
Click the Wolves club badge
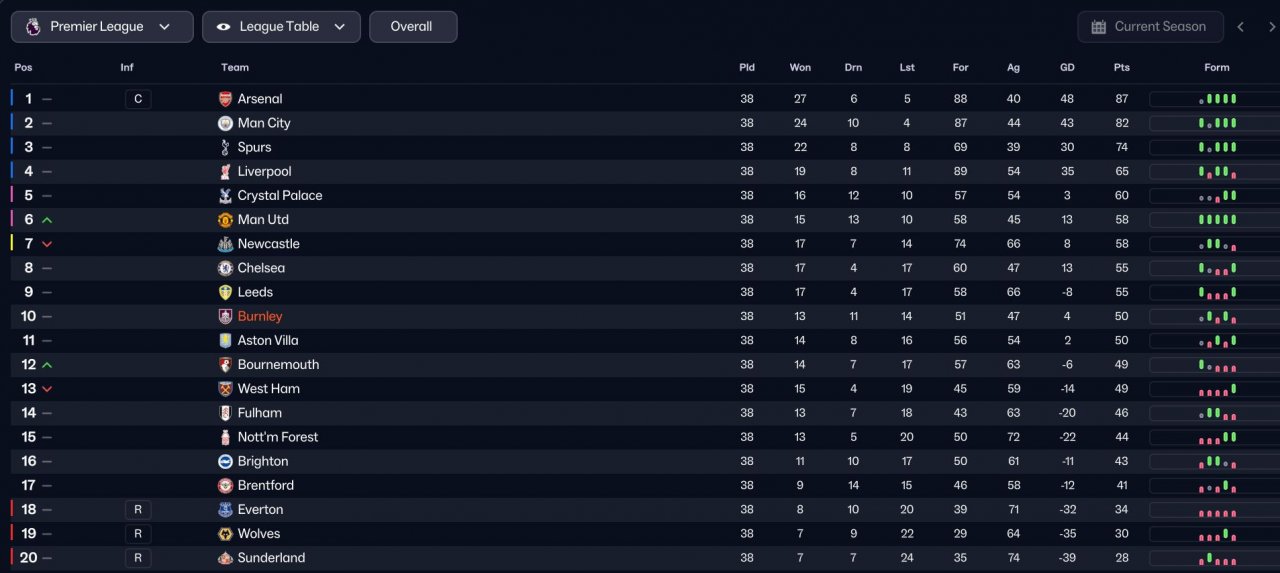tap(225, 534)
